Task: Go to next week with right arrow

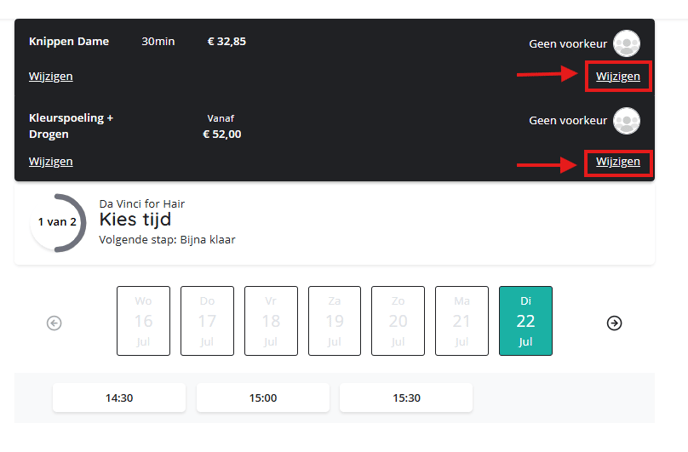Action: 615,322
